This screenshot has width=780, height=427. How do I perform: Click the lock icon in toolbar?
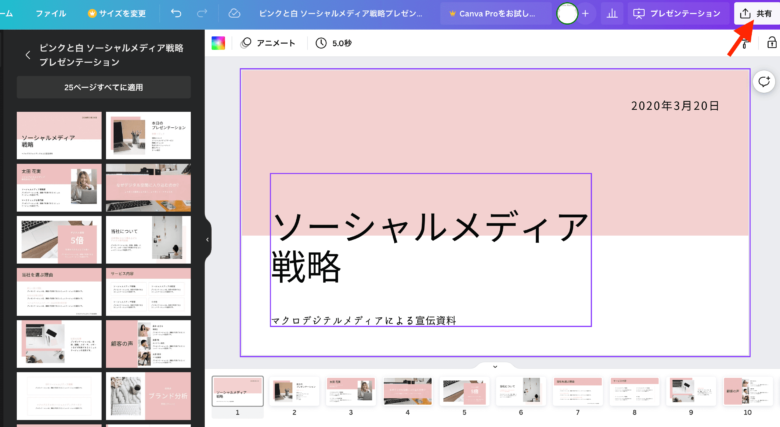772,43
